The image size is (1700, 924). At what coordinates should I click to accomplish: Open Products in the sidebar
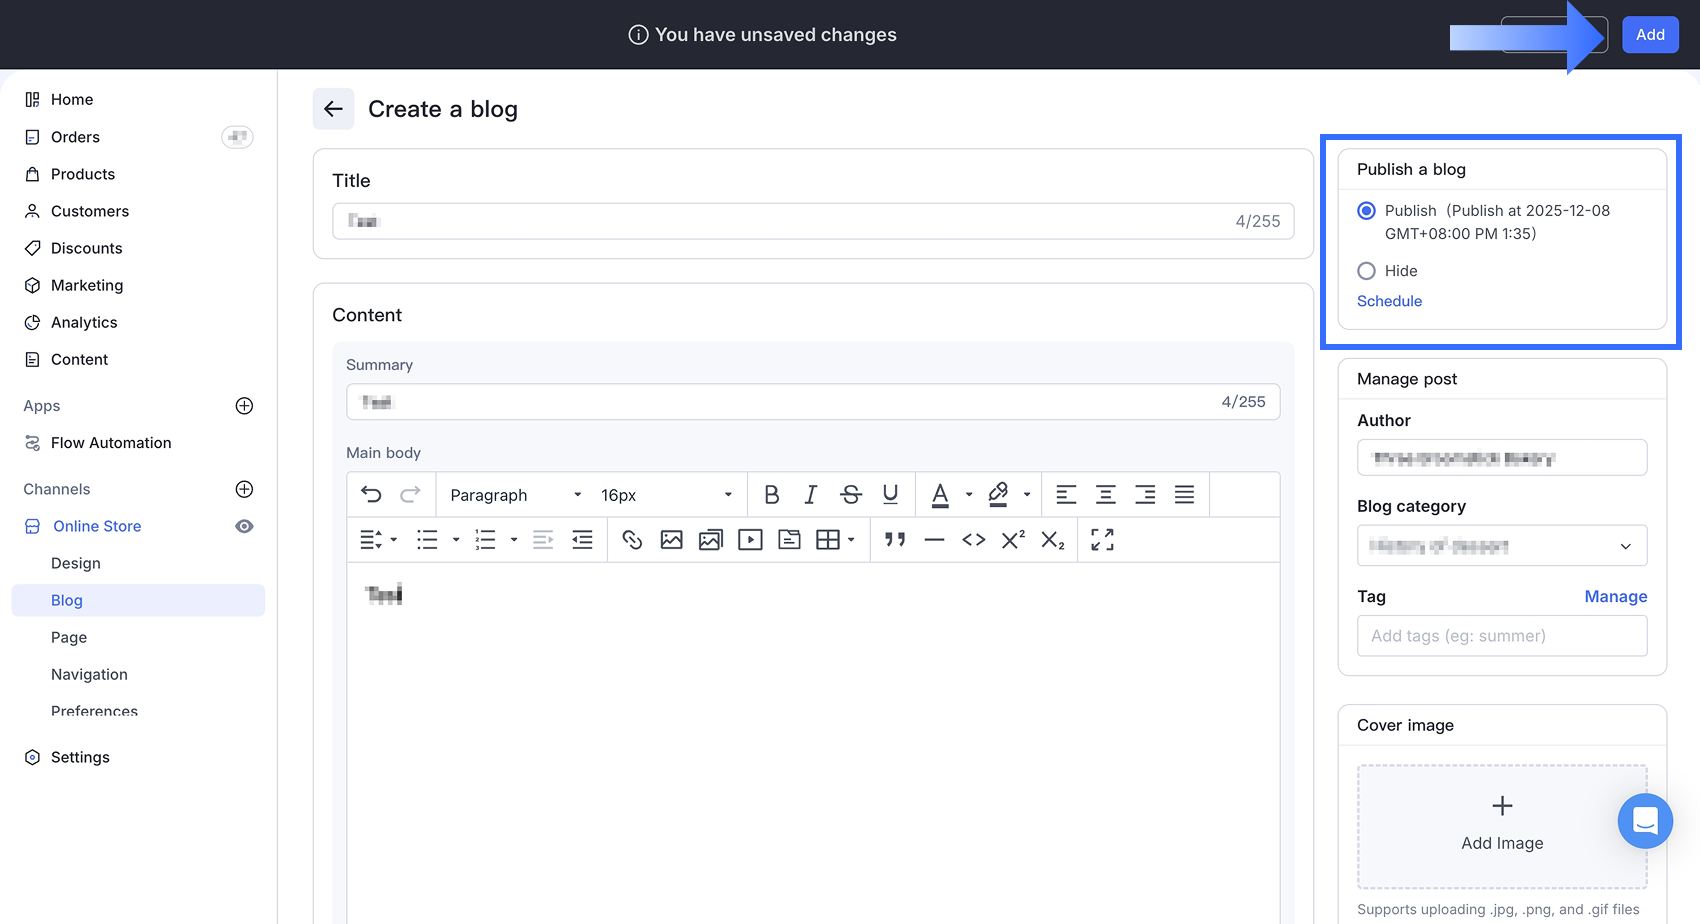(x=83, y=174)
